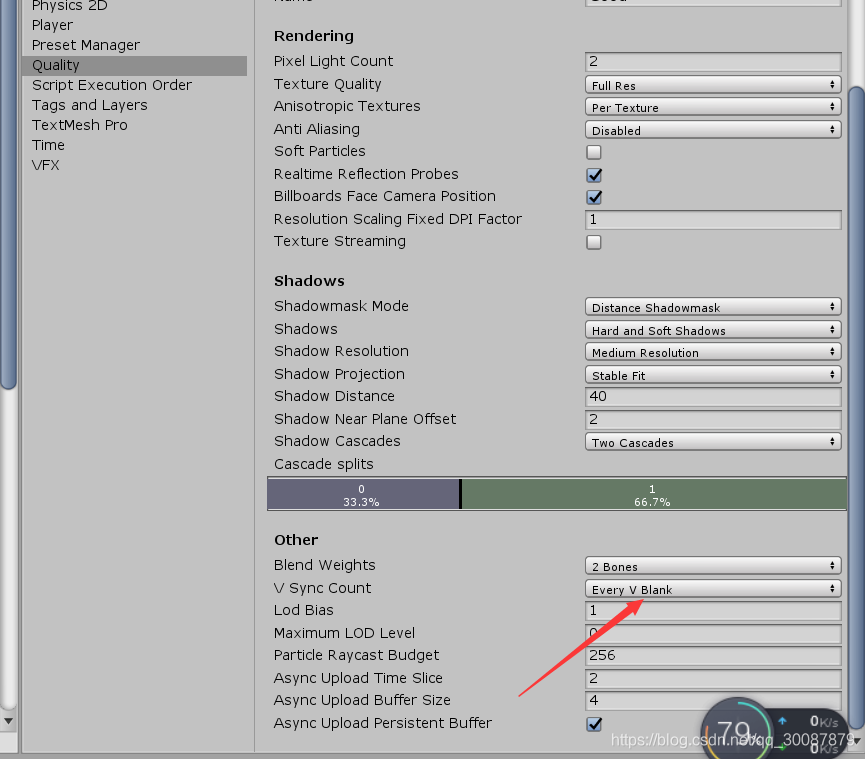Toggle Billboards Face Camera Position checkbox
865x759 pixels.
(594, 197)
